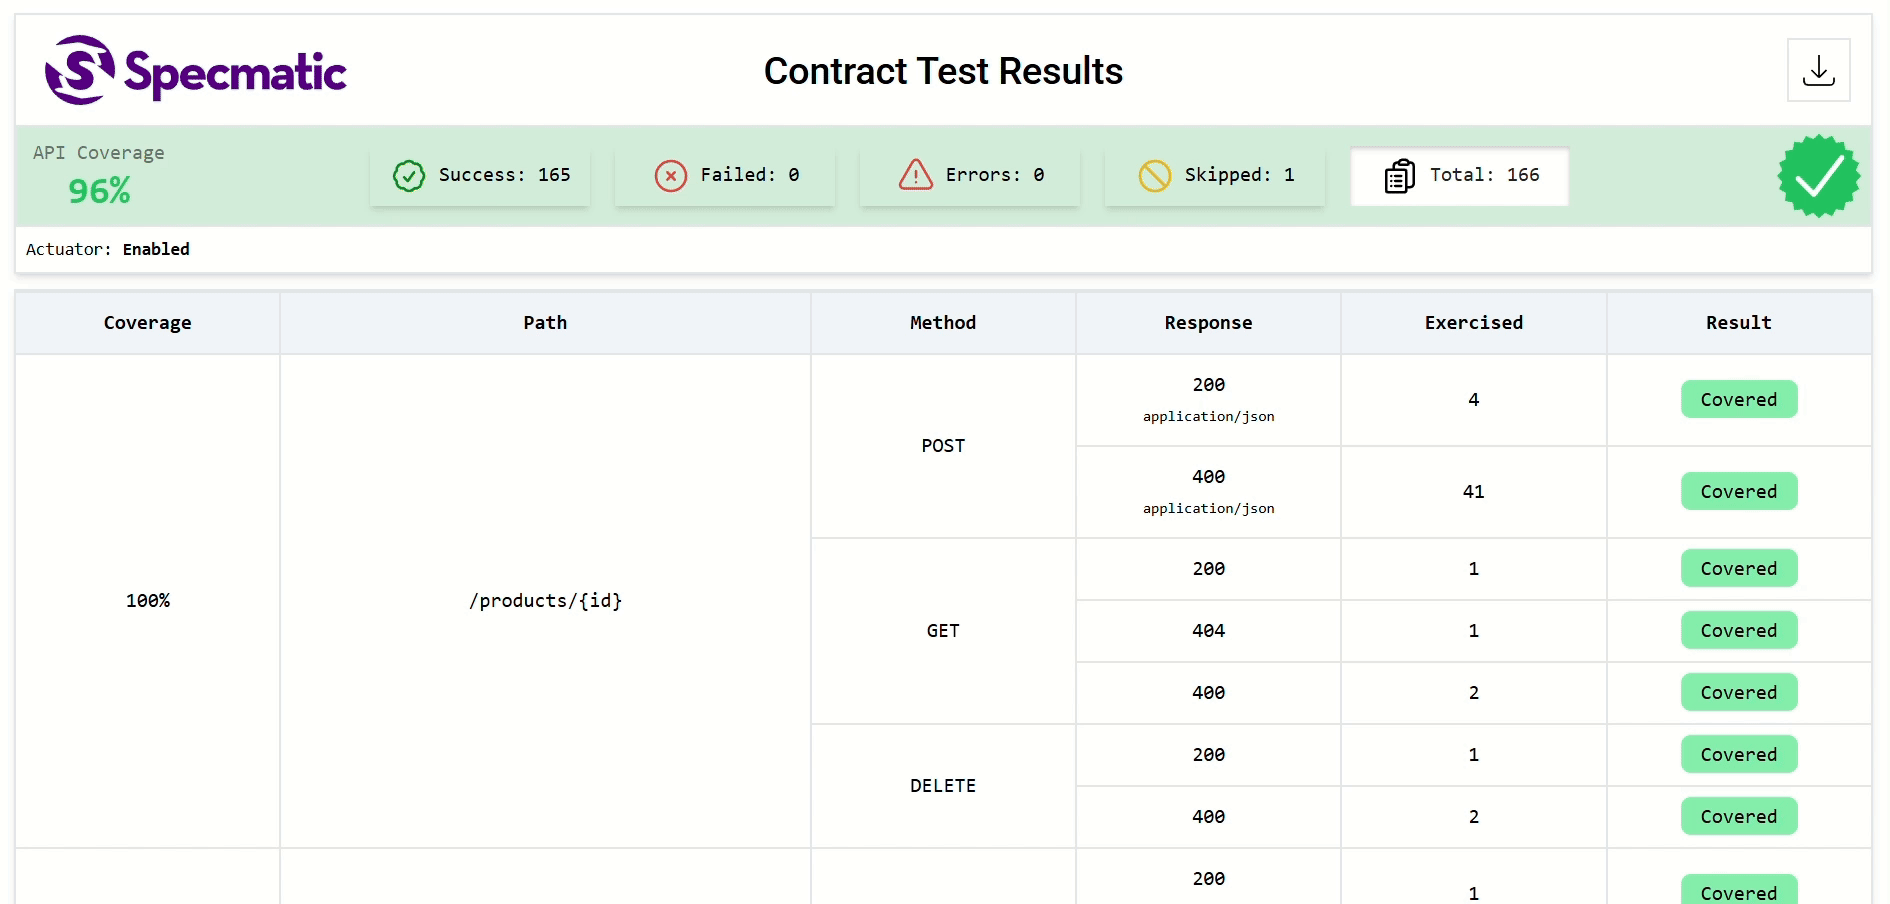Click the Exercised column header
The width and height of the screenshot is (1890, 904).
1473,323
